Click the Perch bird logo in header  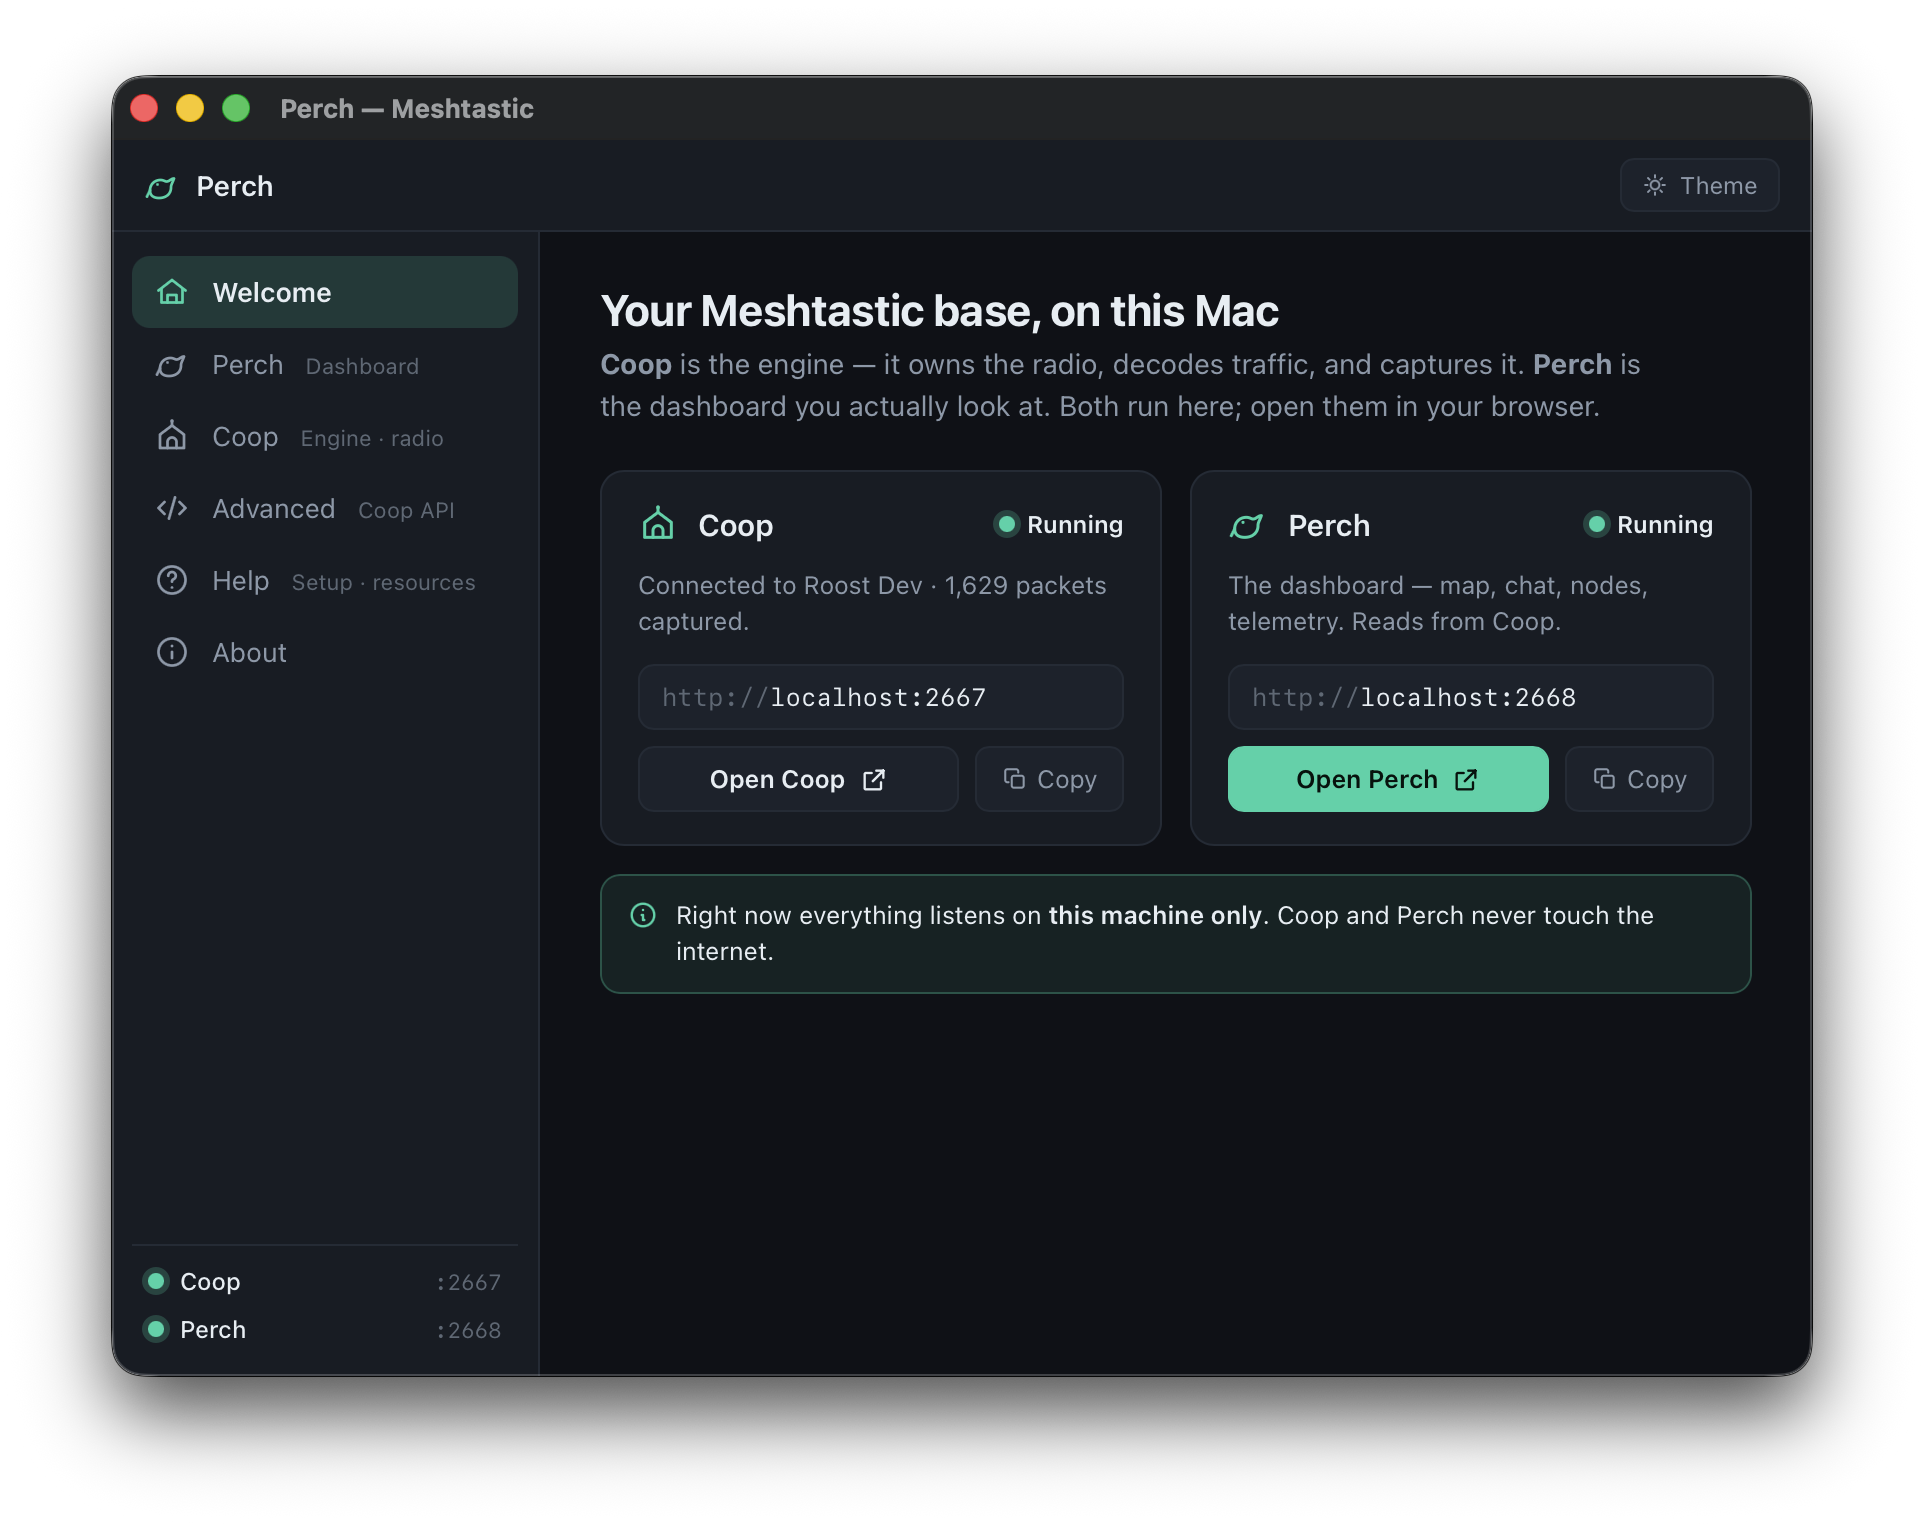161,187
